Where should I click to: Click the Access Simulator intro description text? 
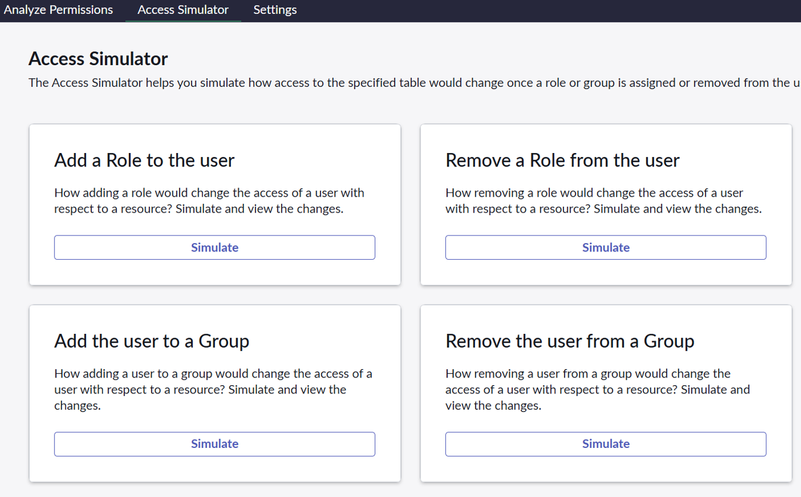tap(400, 83)
